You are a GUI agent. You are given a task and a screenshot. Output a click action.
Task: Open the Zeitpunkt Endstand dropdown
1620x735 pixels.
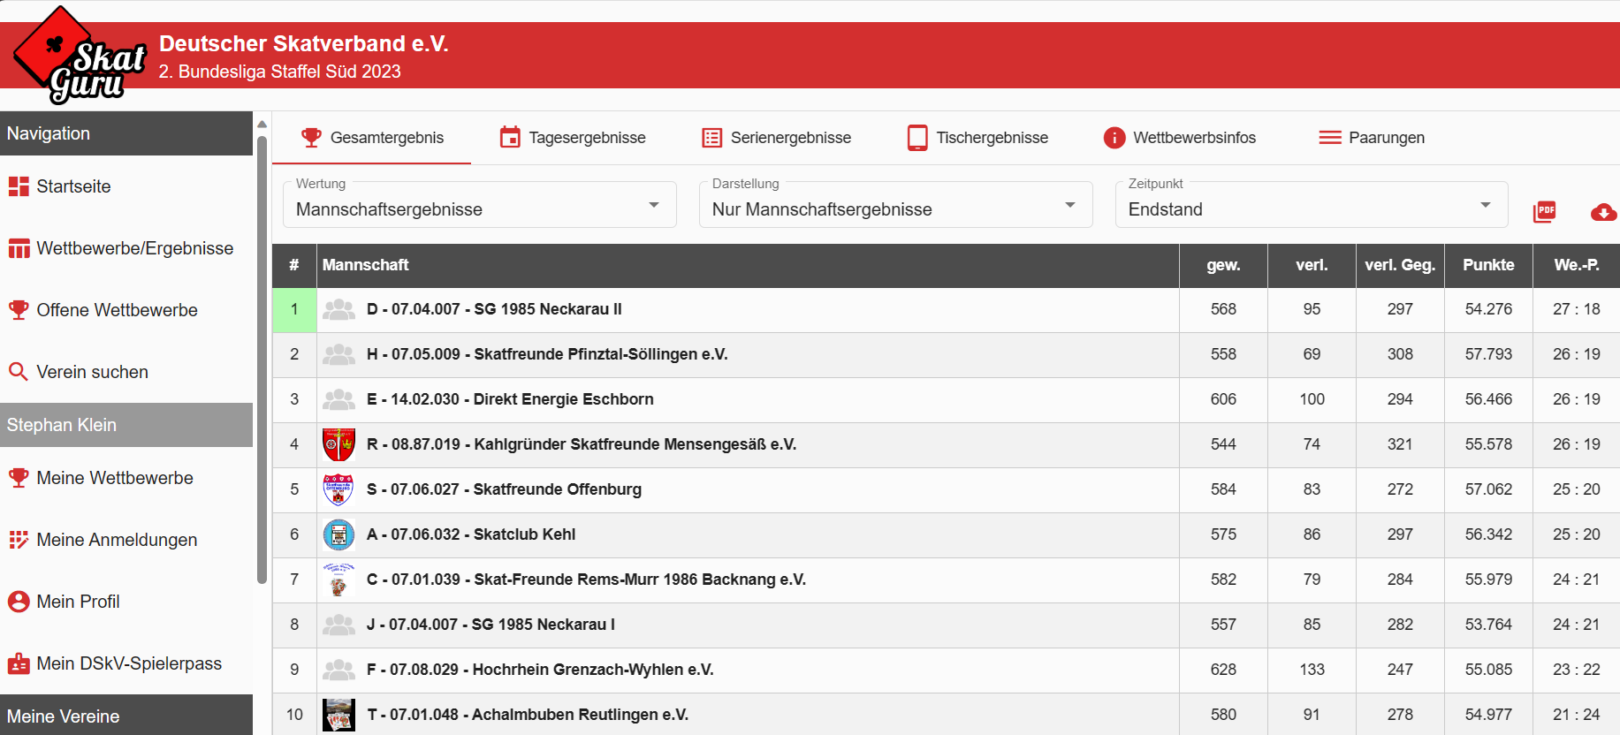tap(1310, 205)
